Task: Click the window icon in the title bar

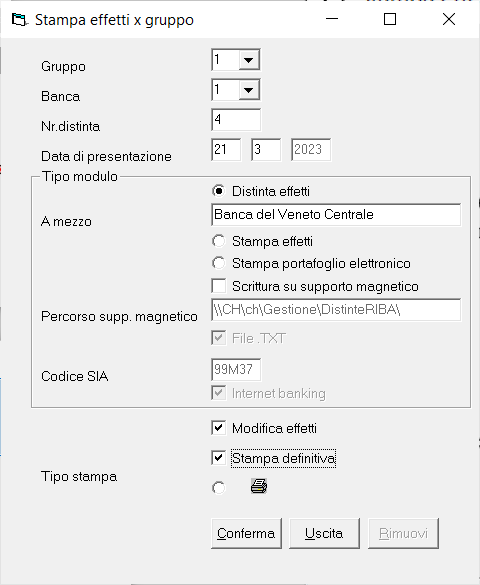Action: pos(19,19)
